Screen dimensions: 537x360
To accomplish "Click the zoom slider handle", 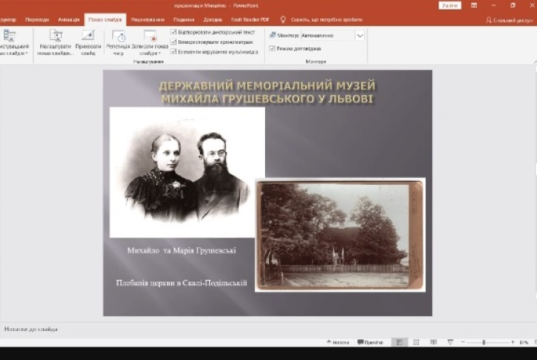I will (x=484, y=342).
